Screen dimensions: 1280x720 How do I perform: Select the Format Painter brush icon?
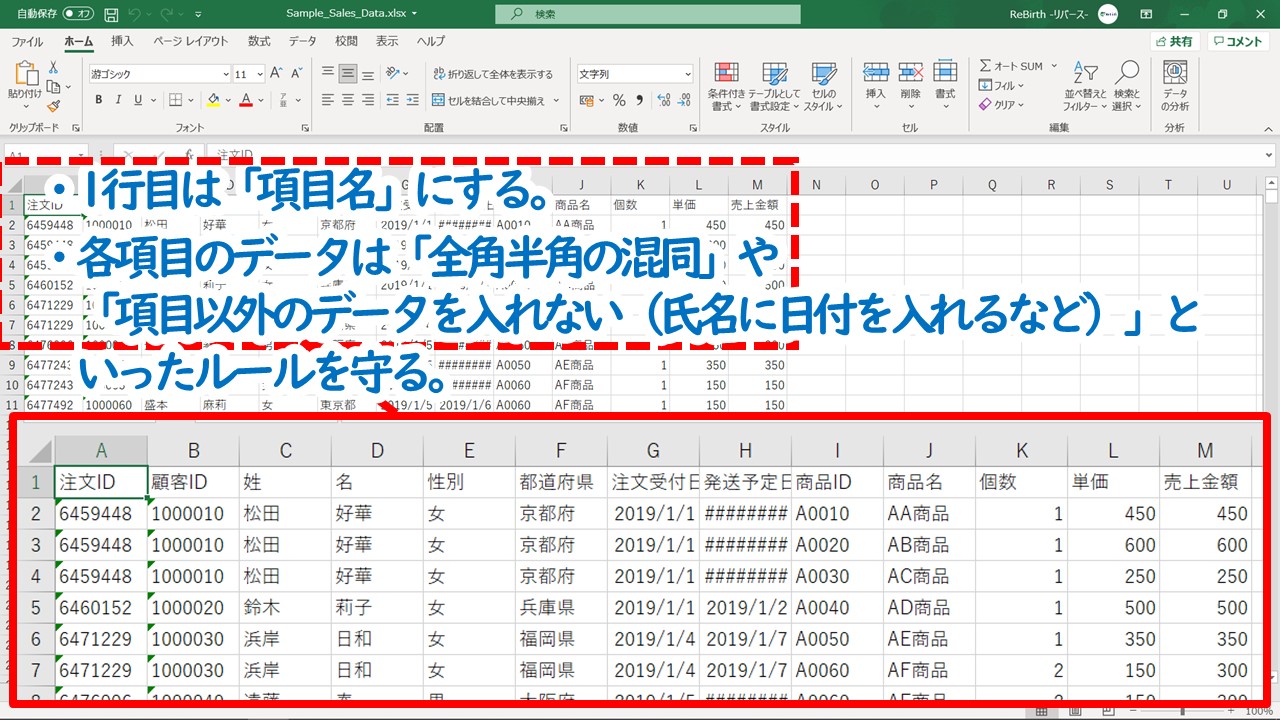coord(53,105)
